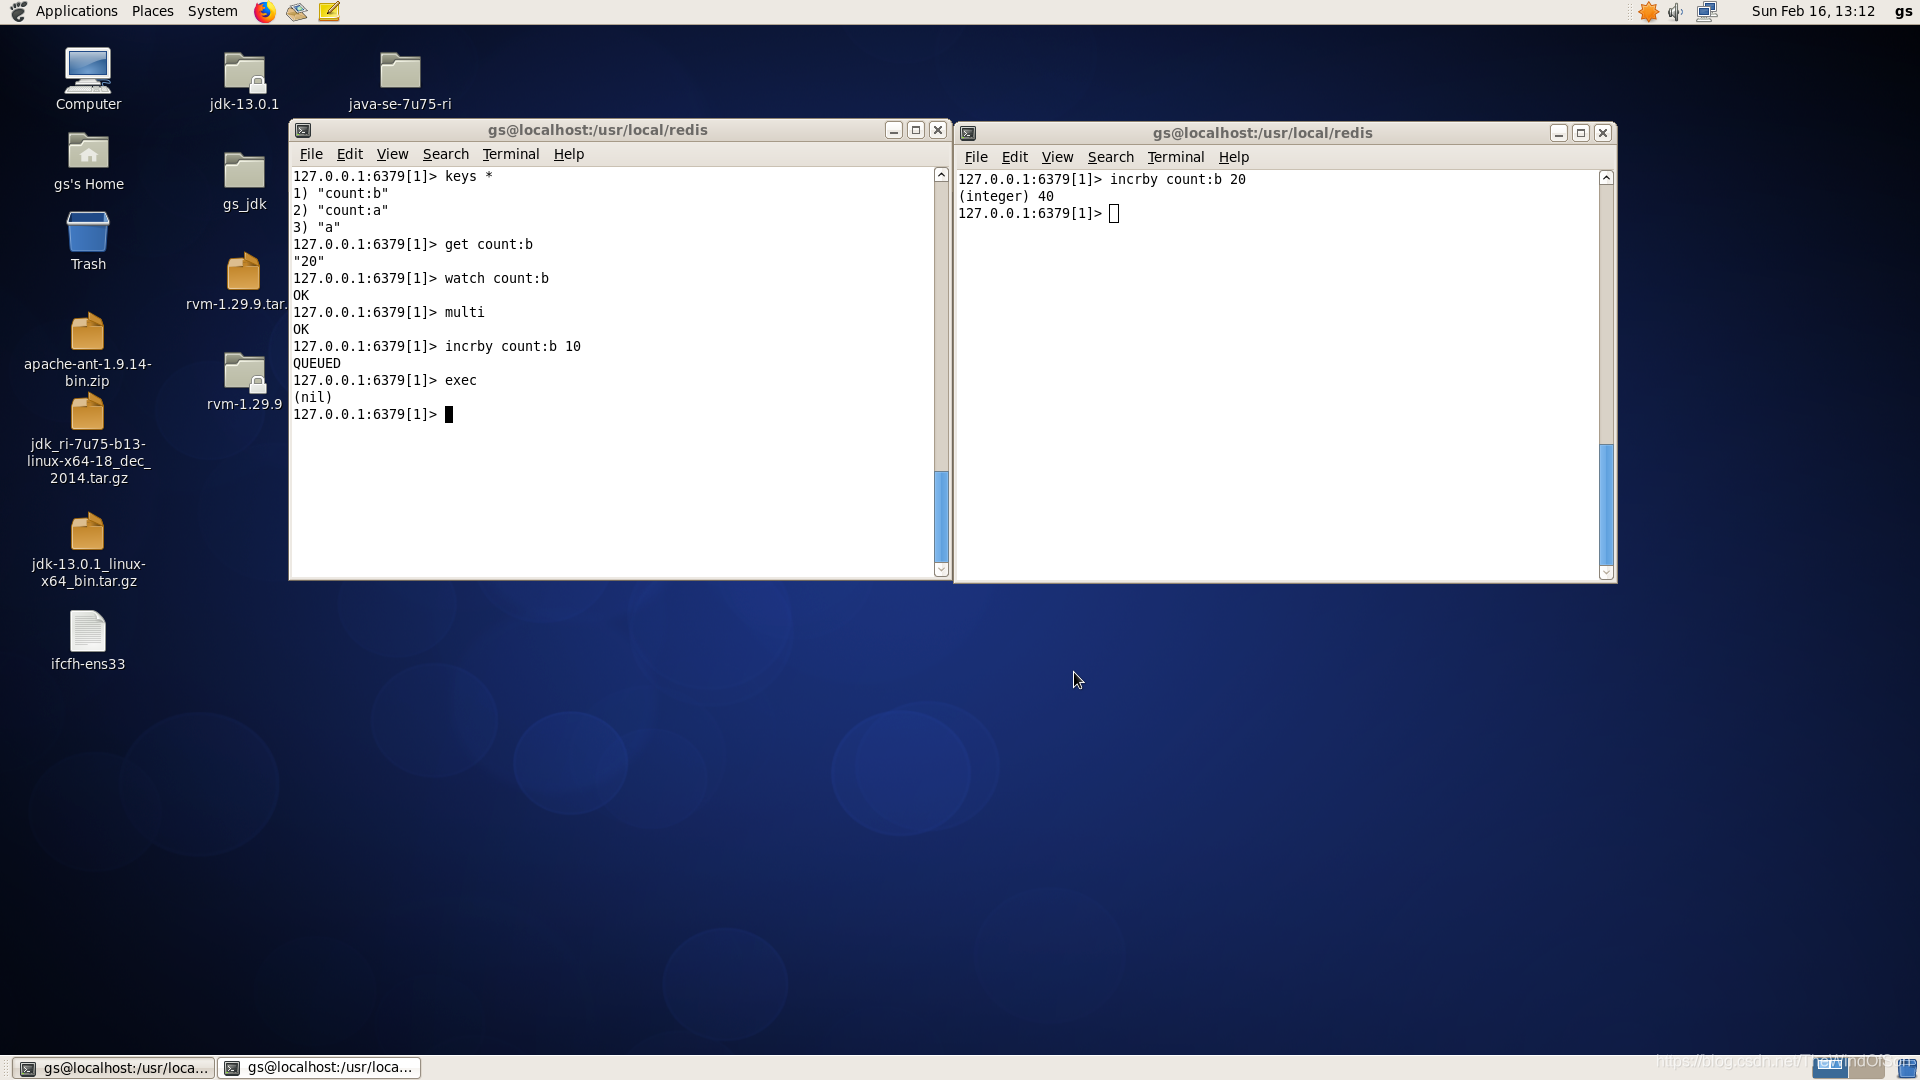
Task: Select jdk-13.0.1_linux-x64_bin.tar.gz archive icon
Action: (x=88, y=532)
